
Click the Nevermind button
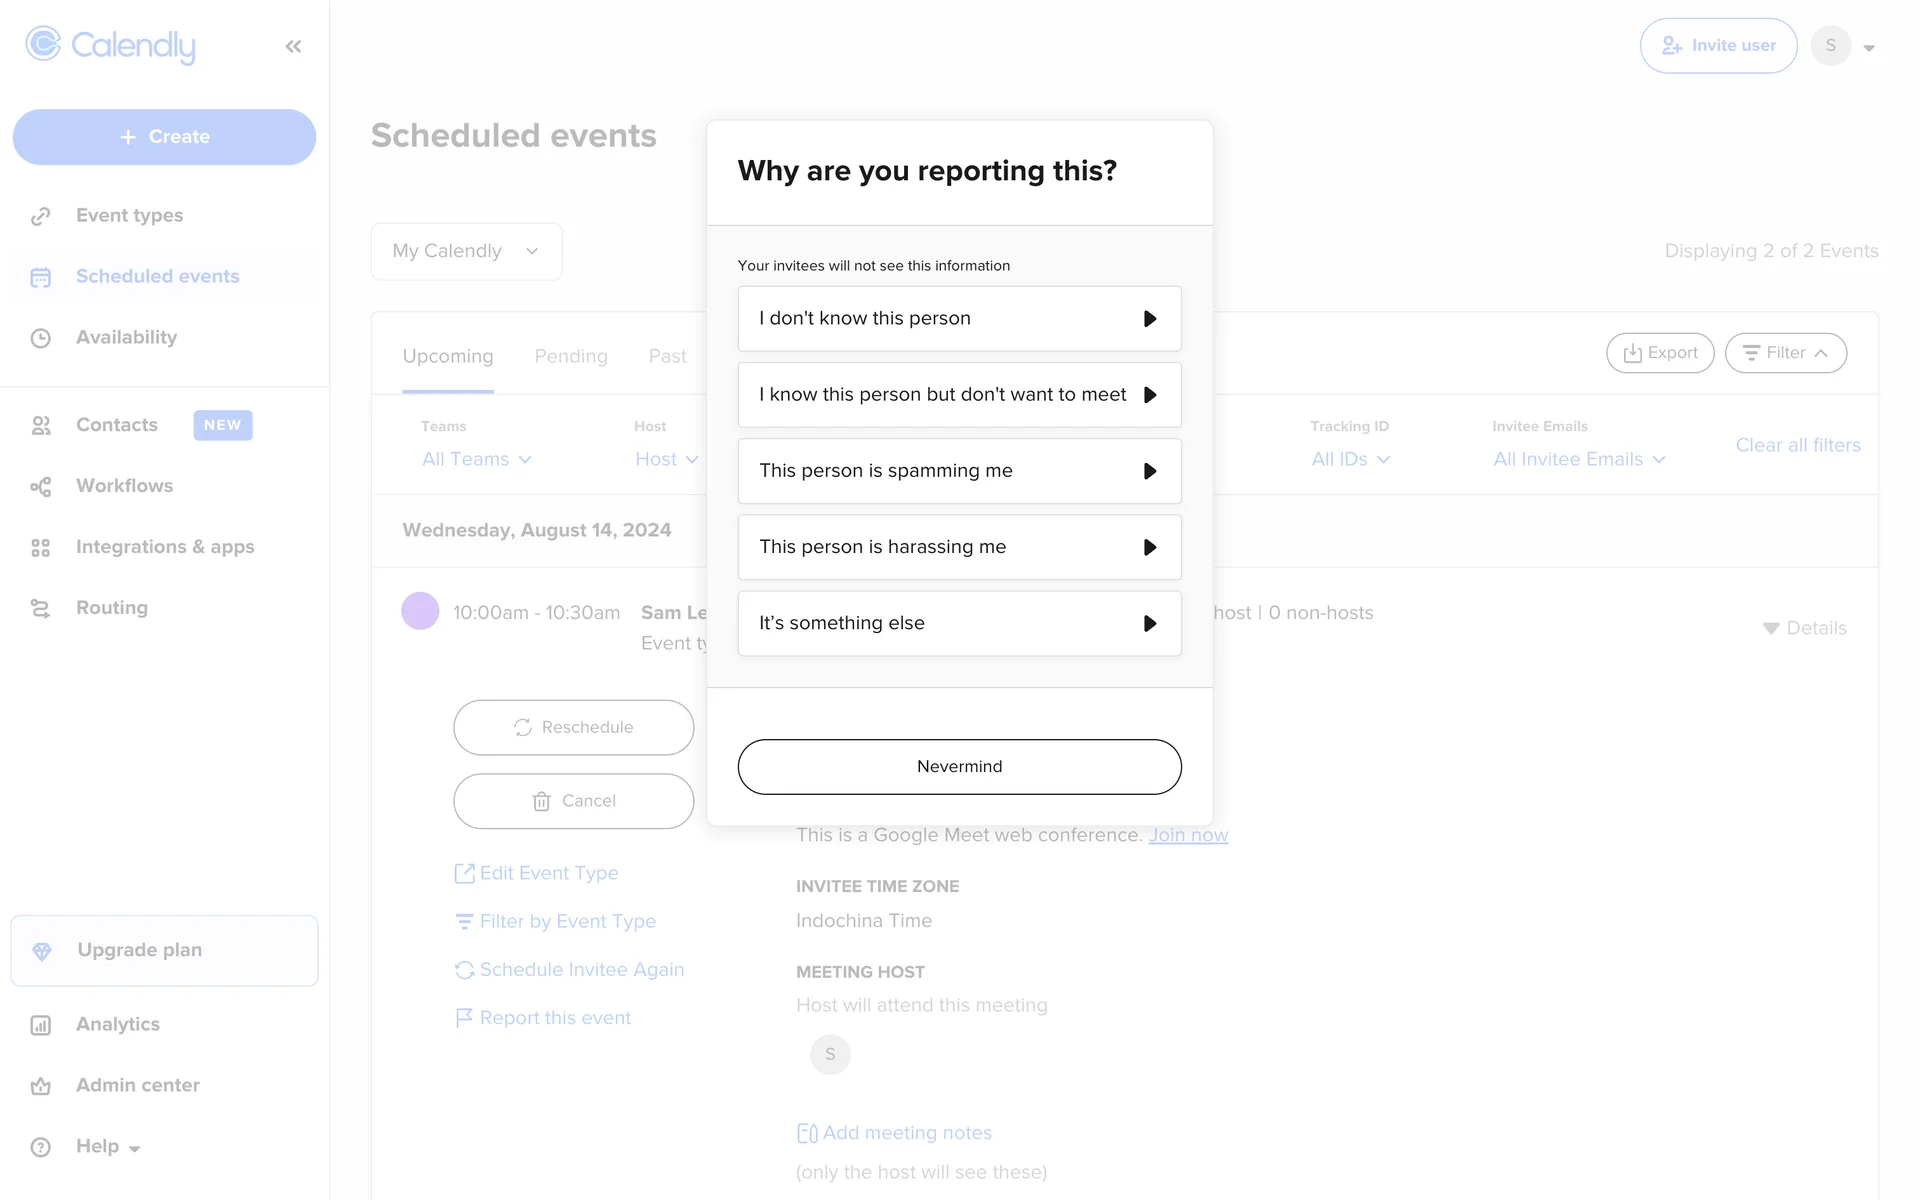959,767
